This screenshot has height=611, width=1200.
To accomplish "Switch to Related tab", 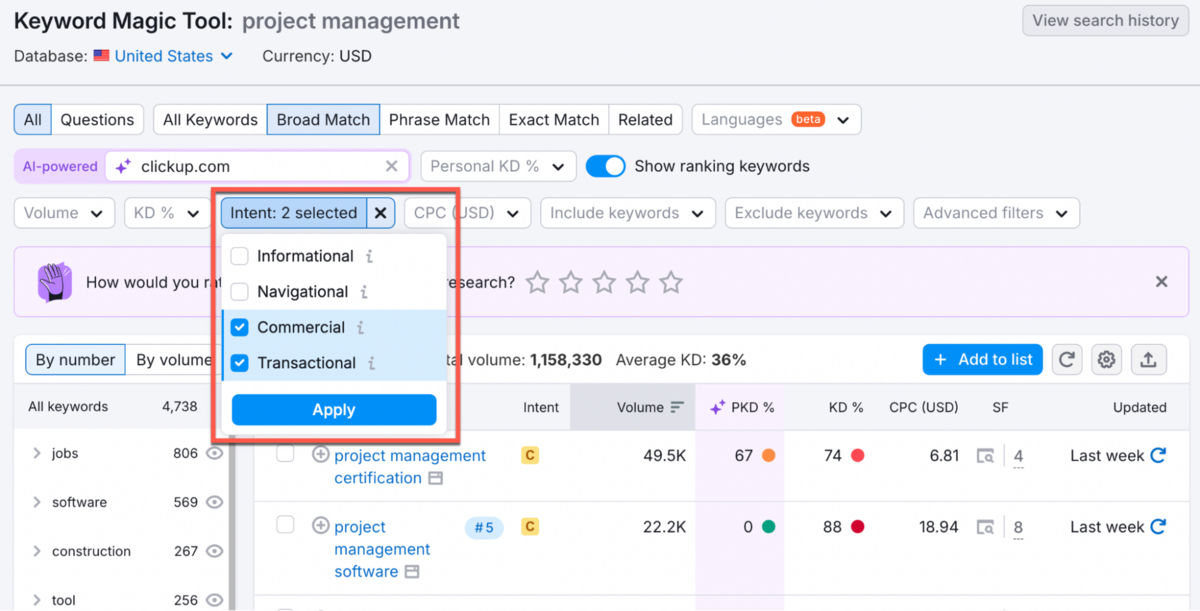I will click(645, 120).
